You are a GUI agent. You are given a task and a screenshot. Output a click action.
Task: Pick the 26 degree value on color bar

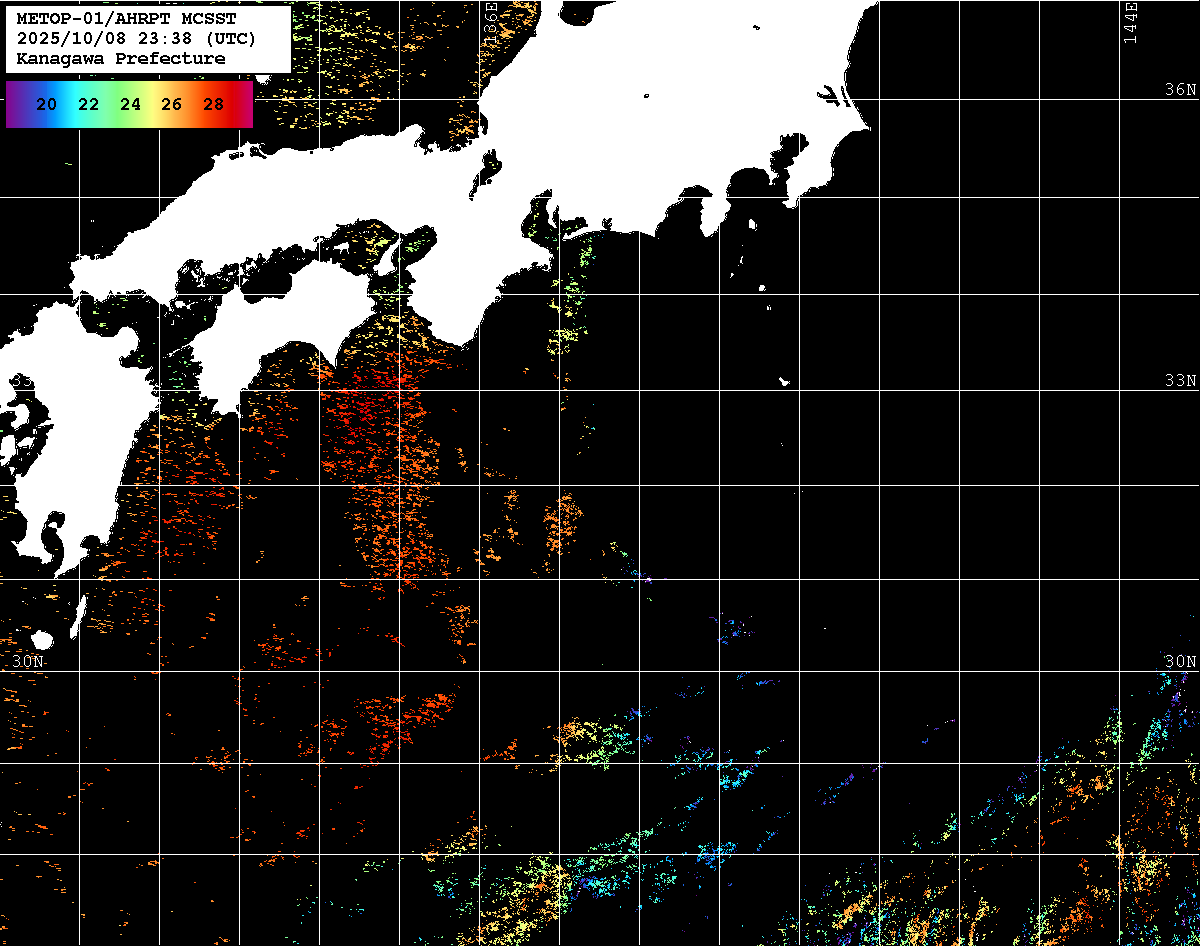coord(171,104)
